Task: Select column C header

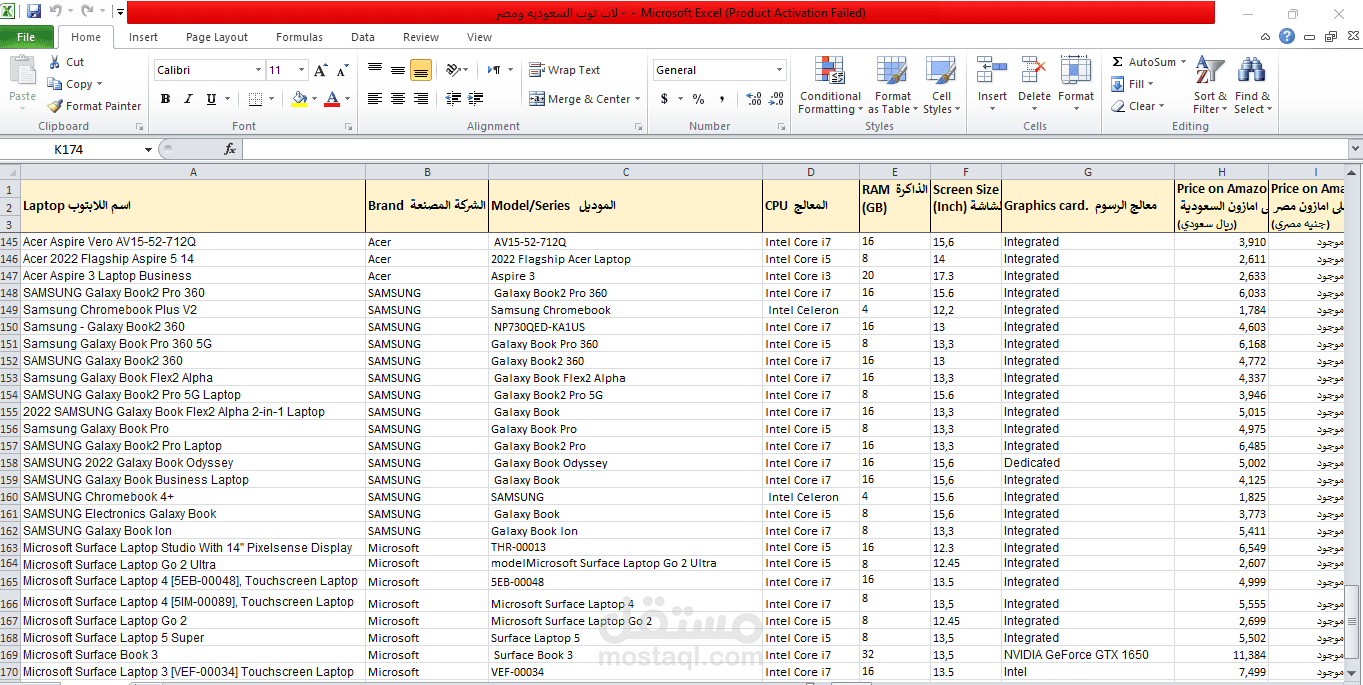Action: point(626,172)
